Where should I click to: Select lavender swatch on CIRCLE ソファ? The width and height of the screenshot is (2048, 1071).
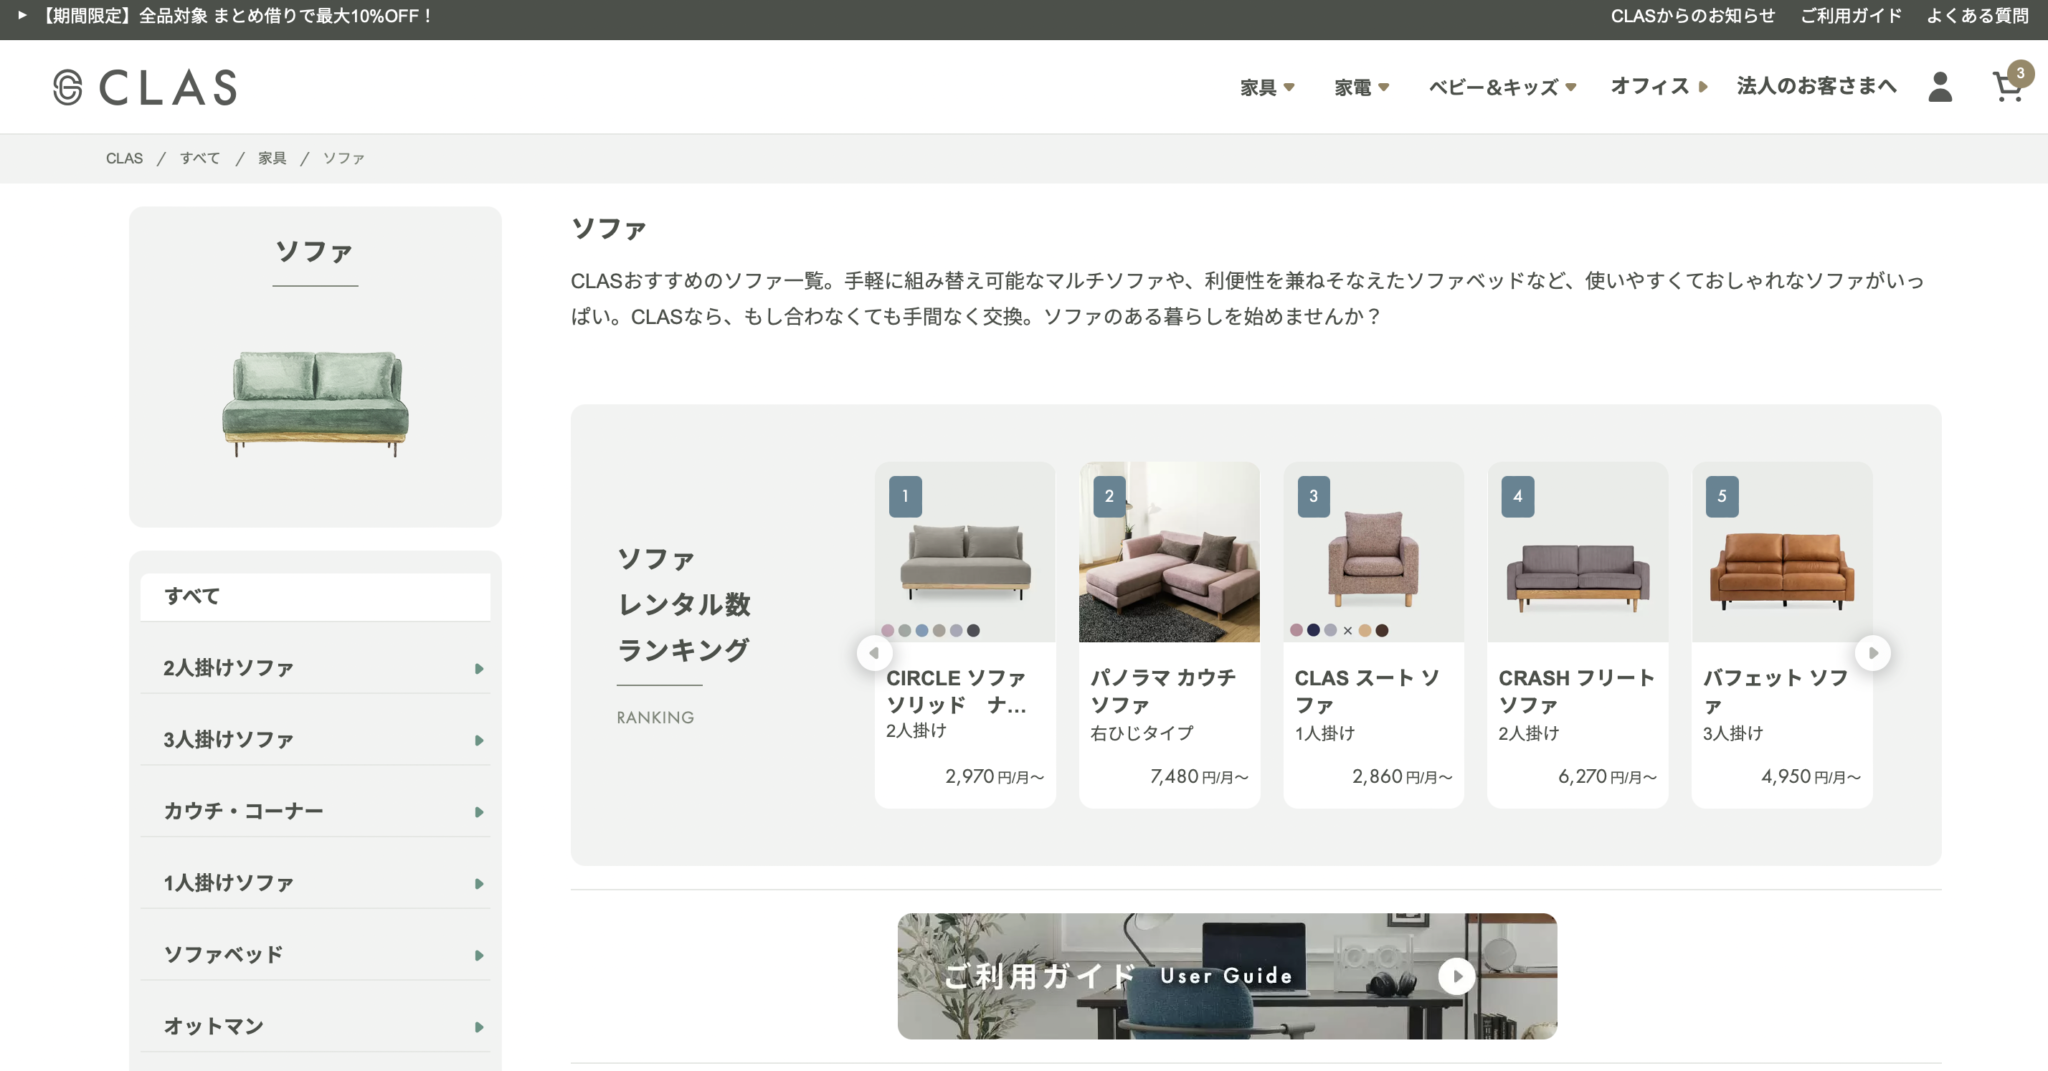[956, 630]
